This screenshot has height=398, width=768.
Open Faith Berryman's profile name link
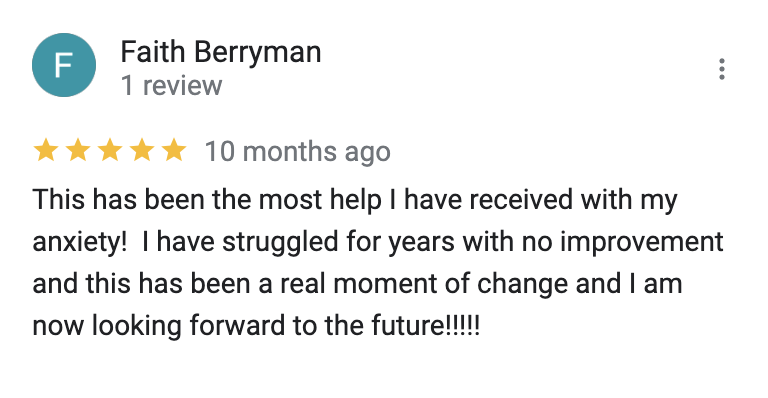coord(221,52)
